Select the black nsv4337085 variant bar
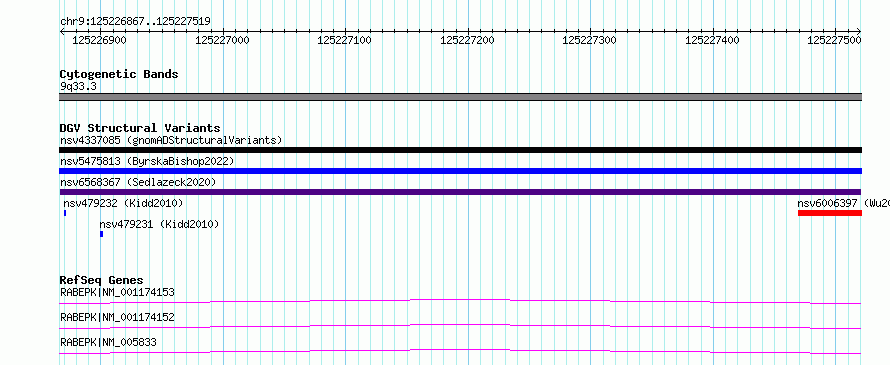Image resolution: width=890 pixels, height=365 pixels. click(460, 150)
